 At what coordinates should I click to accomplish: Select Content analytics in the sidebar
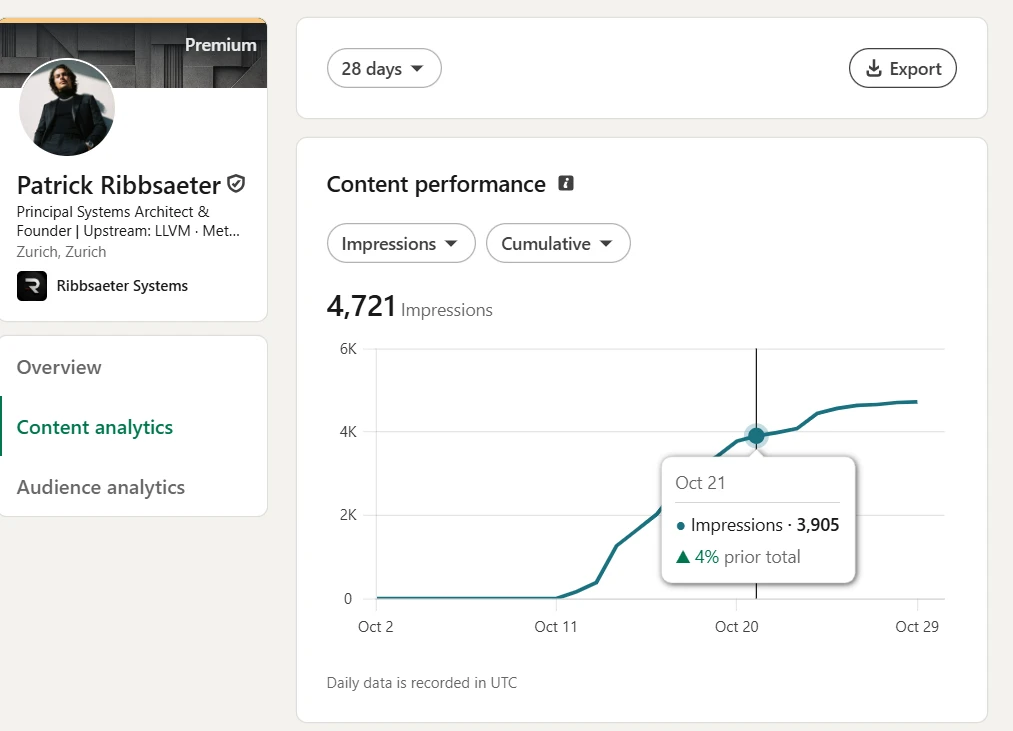pyautogui.click(x=95, y=427)
